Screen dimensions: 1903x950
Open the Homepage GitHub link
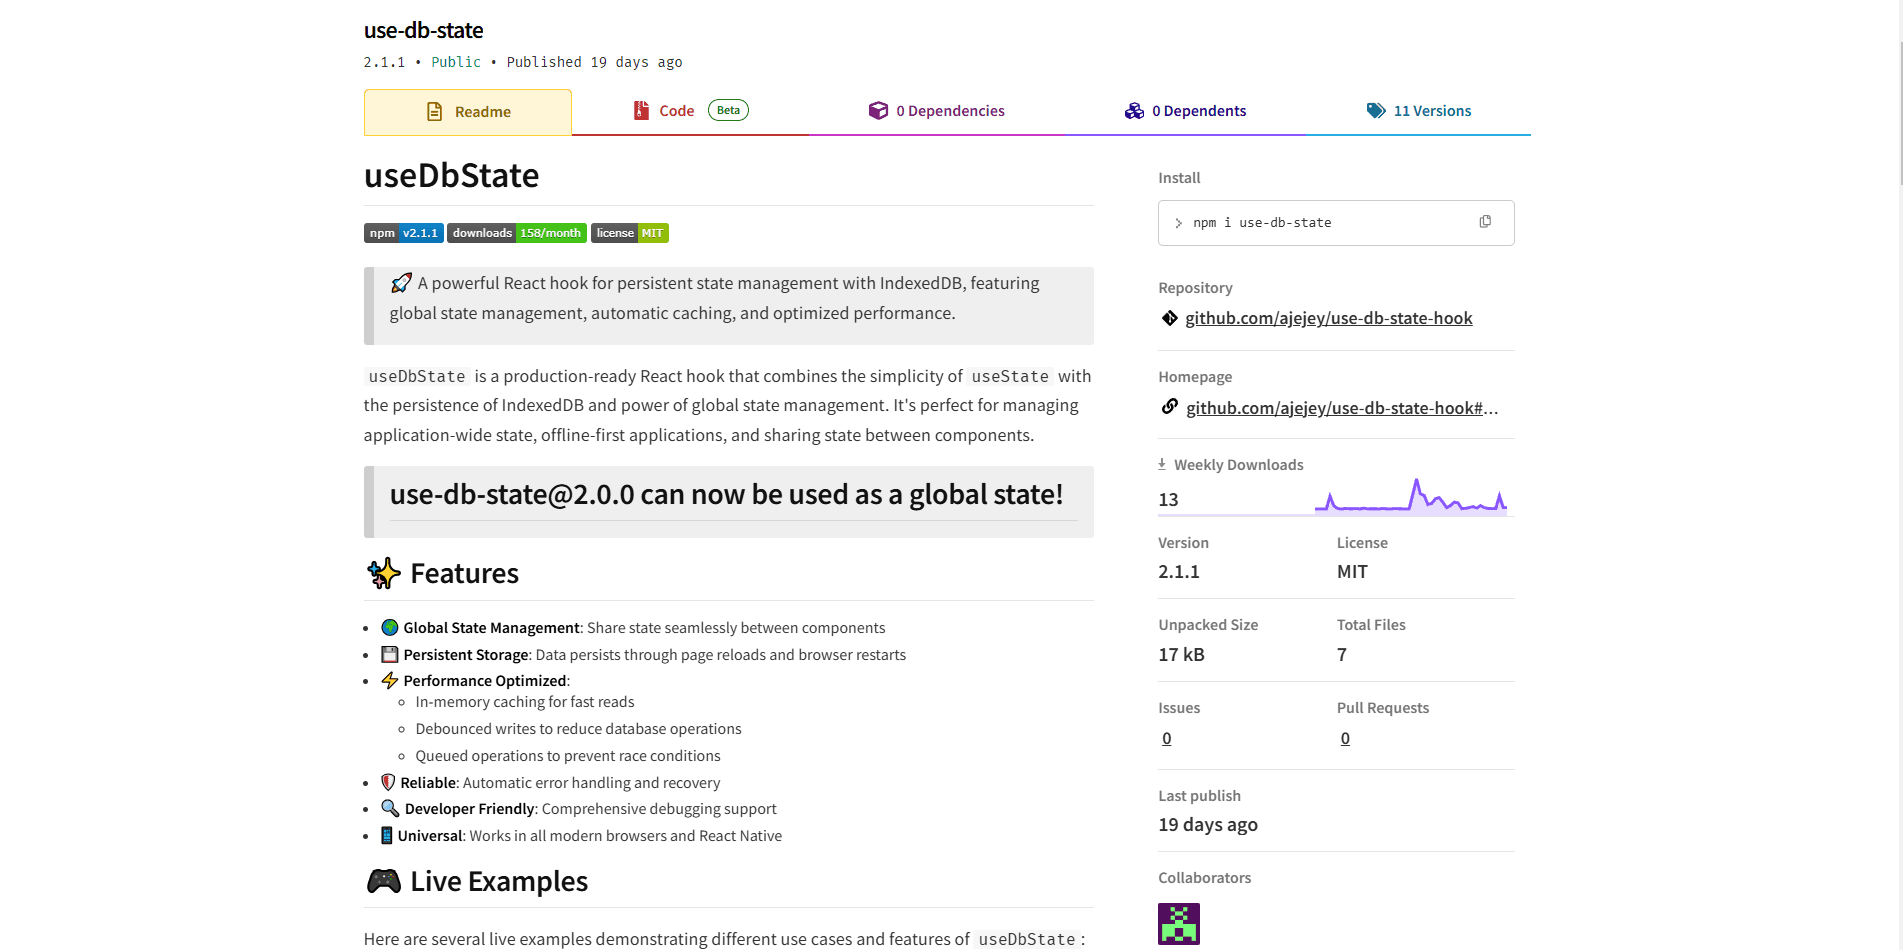1342,408
